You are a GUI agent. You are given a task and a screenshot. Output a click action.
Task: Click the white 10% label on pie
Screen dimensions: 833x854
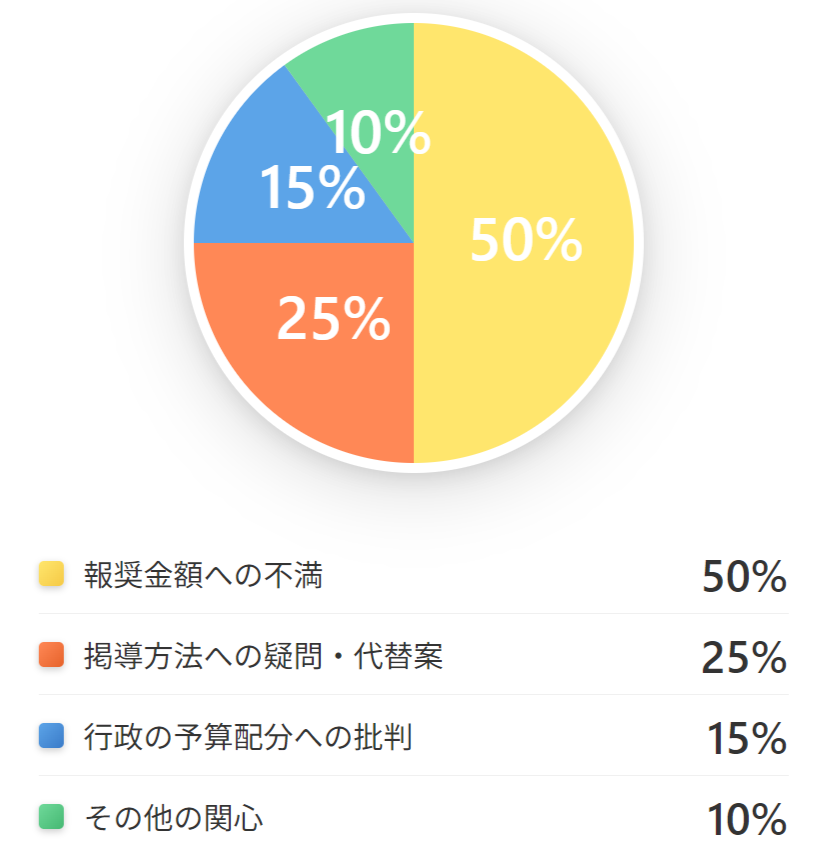pyautogui.click(x=378, y=132)
